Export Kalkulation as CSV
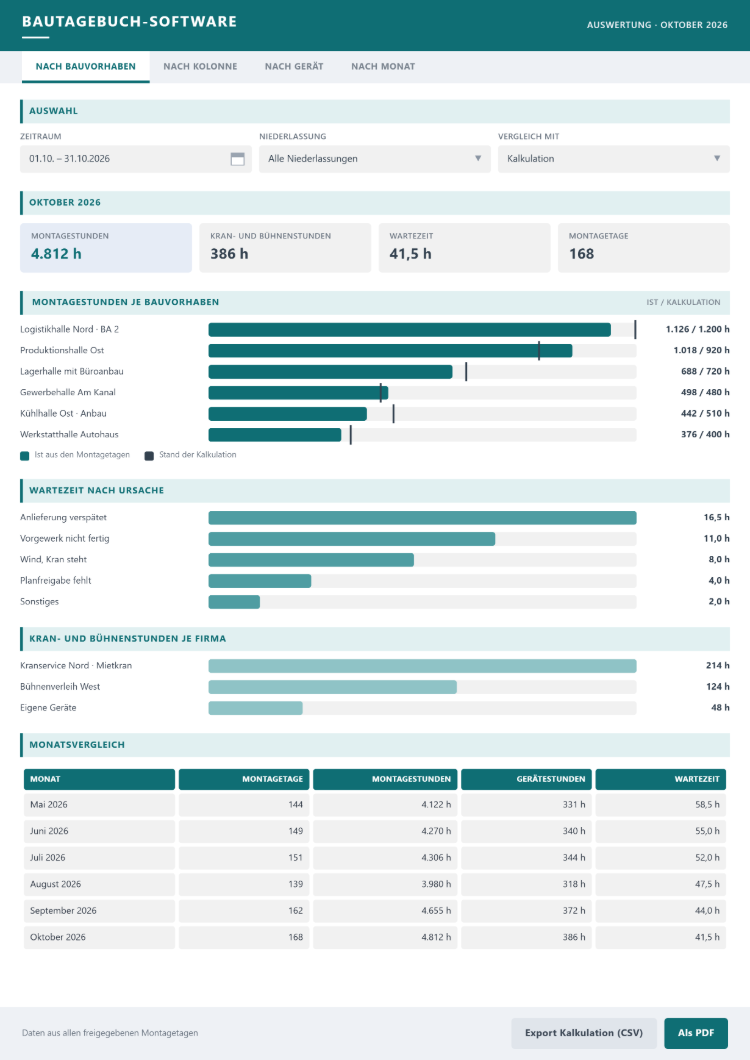The width and height of the screenshot is (750, 1060). [584, 1033]
